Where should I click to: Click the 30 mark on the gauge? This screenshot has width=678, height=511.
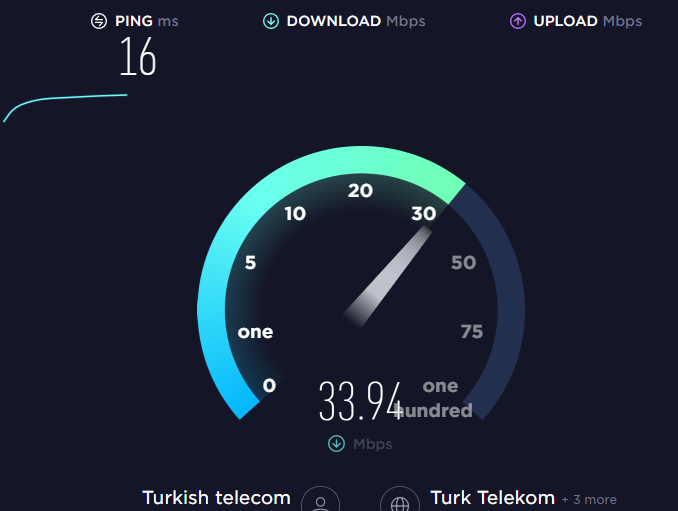424,213
